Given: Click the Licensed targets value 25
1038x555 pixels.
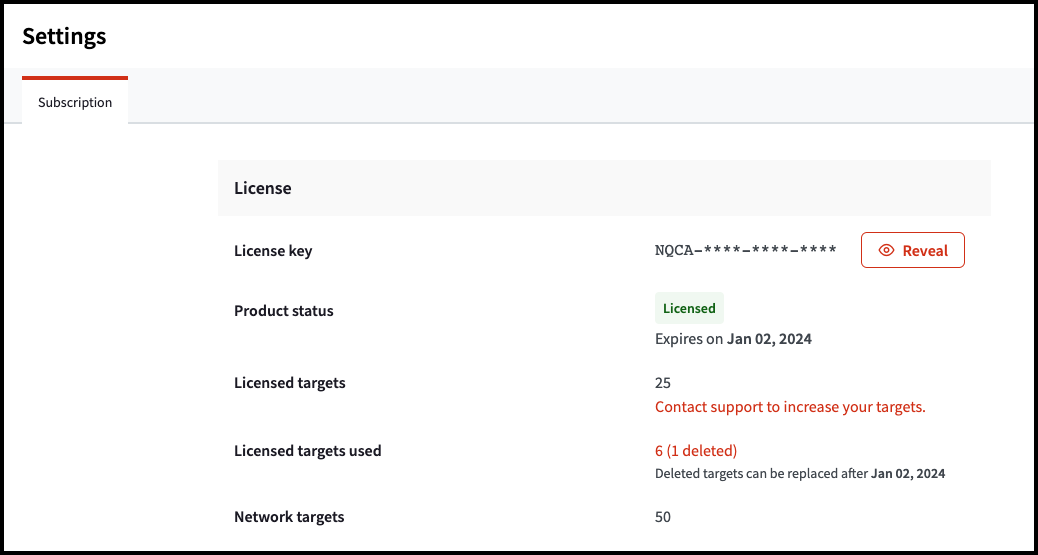Looking at the screenshot, I should coord(663,383).
